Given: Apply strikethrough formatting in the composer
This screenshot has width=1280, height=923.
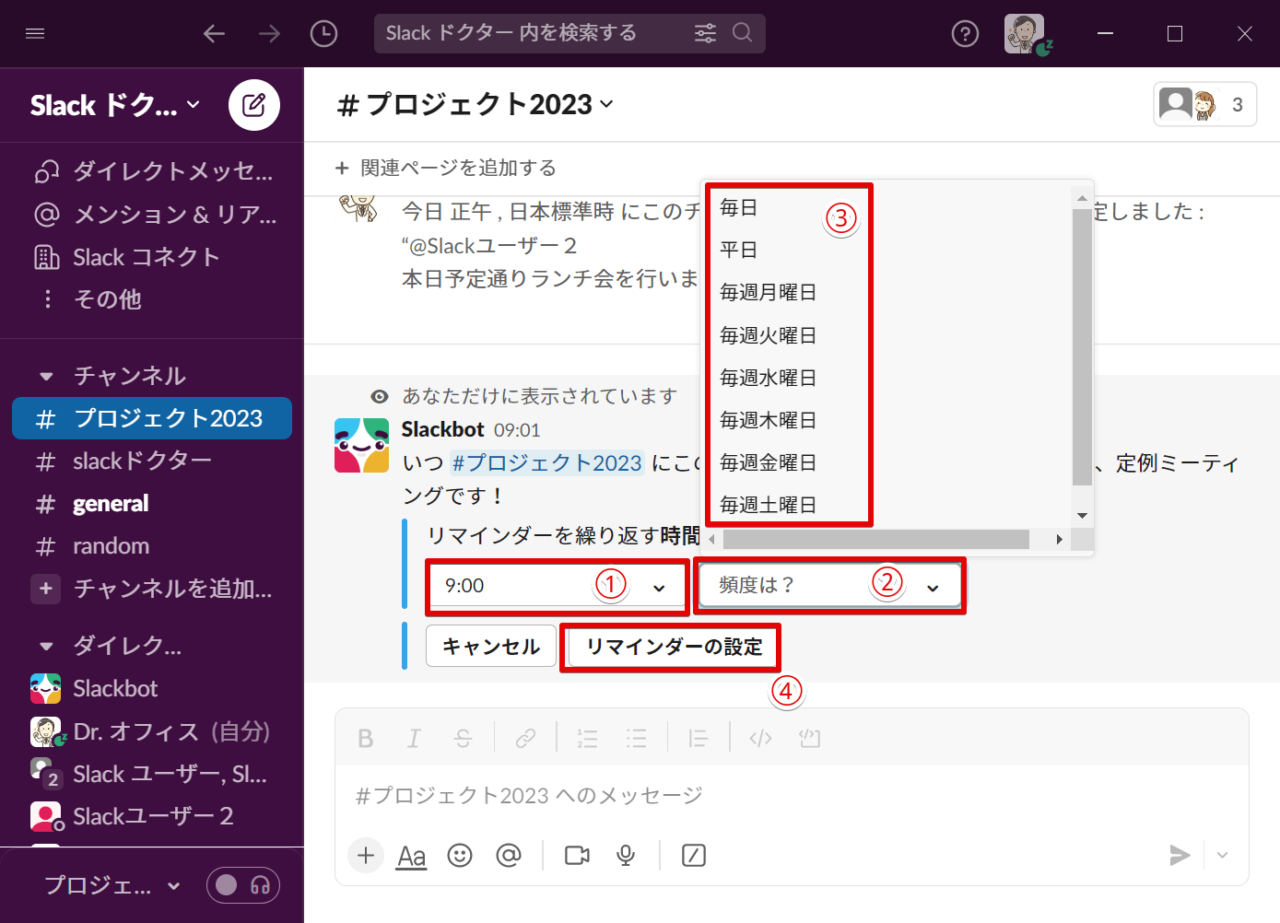Looking at the screenshot, I should (463, 739).
